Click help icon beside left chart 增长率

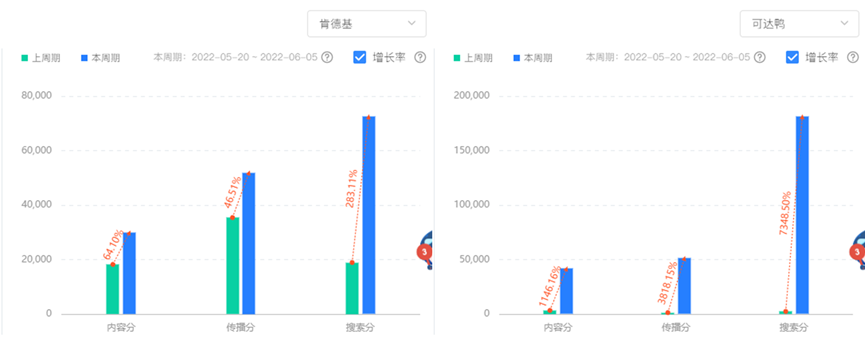pos(420,57)
